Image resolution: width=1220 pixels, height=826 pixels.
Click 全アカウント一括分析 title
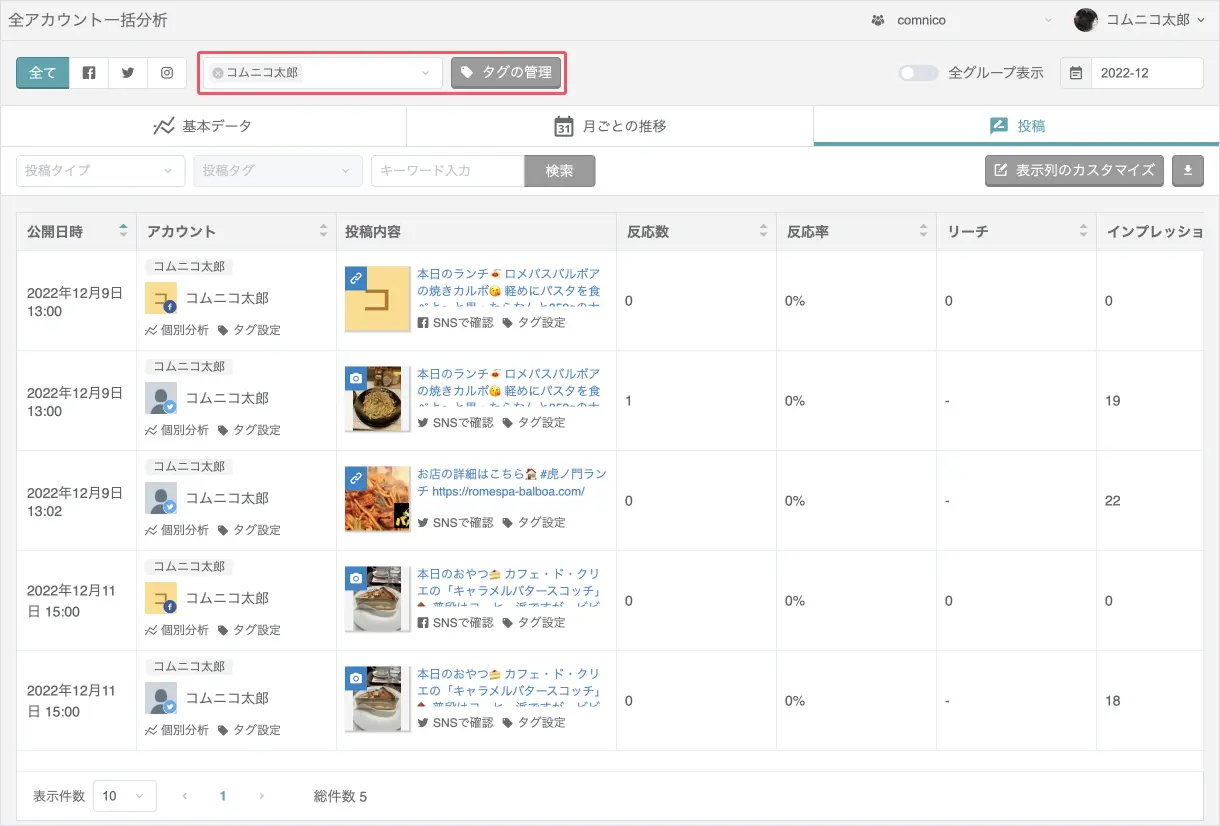88,20
